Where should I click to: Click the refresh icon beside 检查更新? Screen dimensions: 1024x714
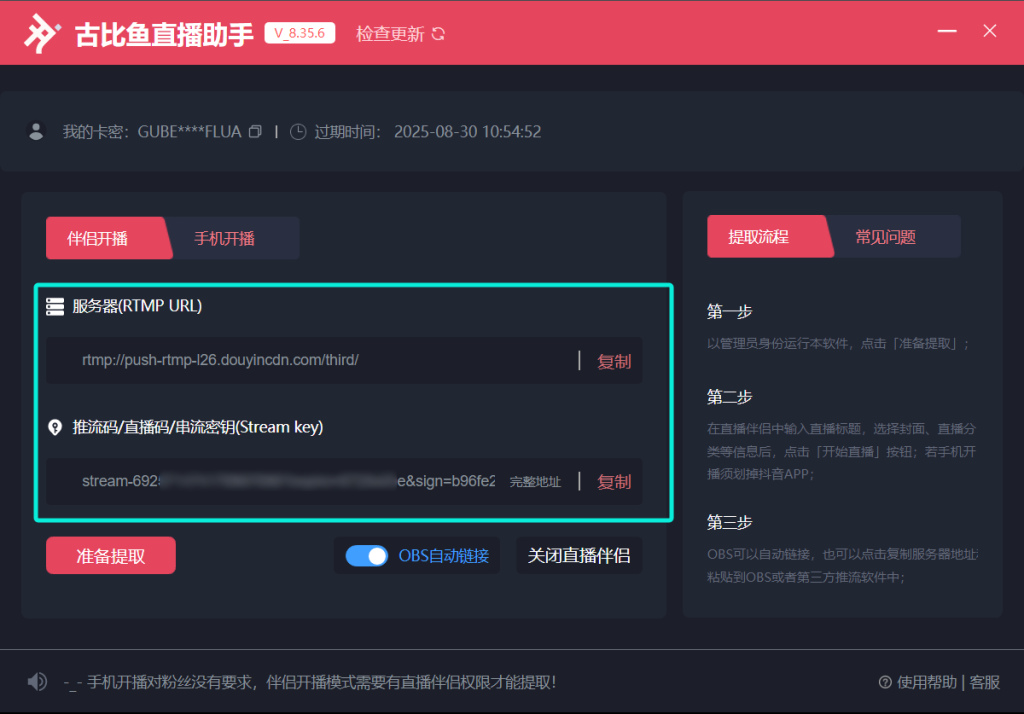click(x=438, y=34)
